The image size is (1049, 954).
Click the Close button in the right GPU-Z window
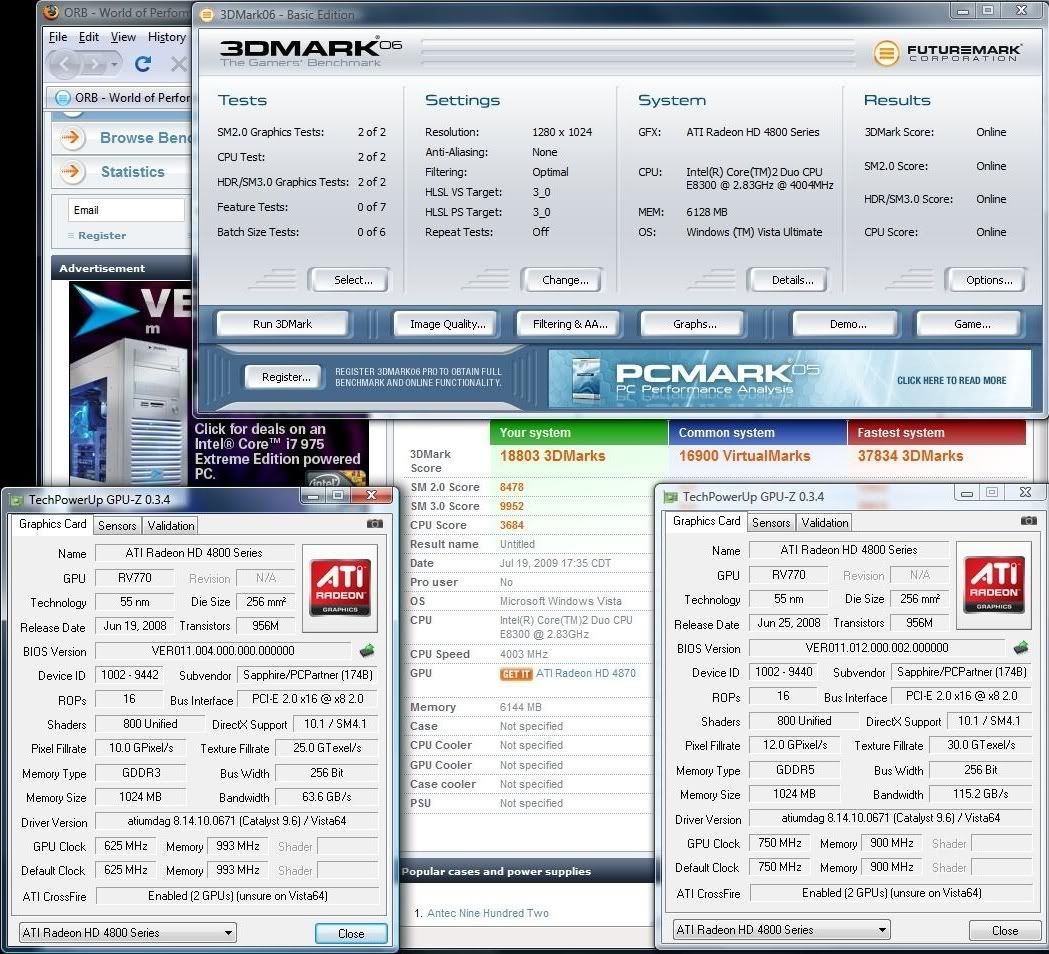[x=1005, y=931]
